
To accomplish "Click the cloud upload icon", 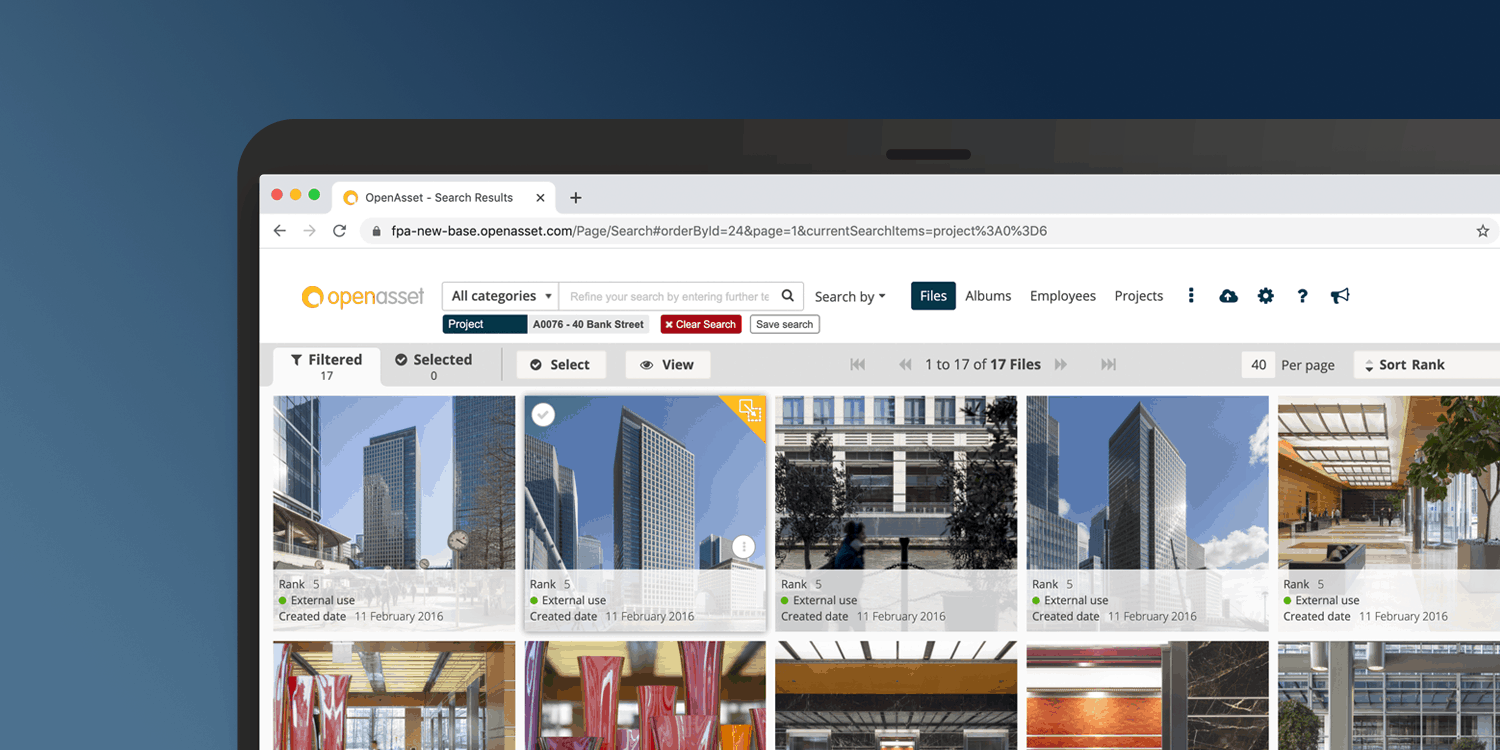I will (1228, 296).
